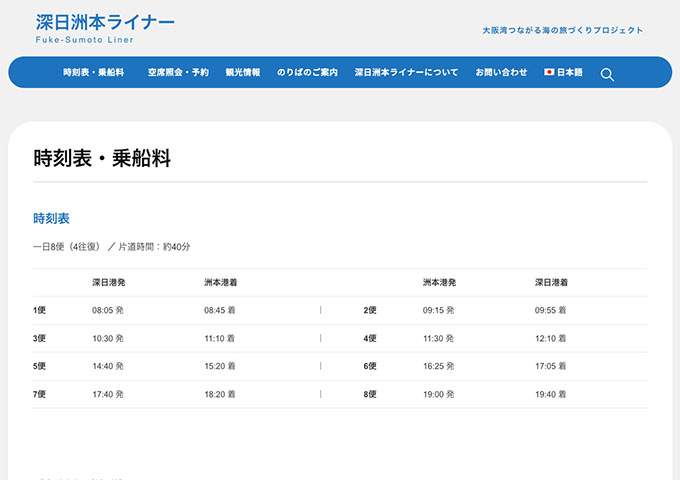Click departure time 14:40 発

tap(108, 366)
